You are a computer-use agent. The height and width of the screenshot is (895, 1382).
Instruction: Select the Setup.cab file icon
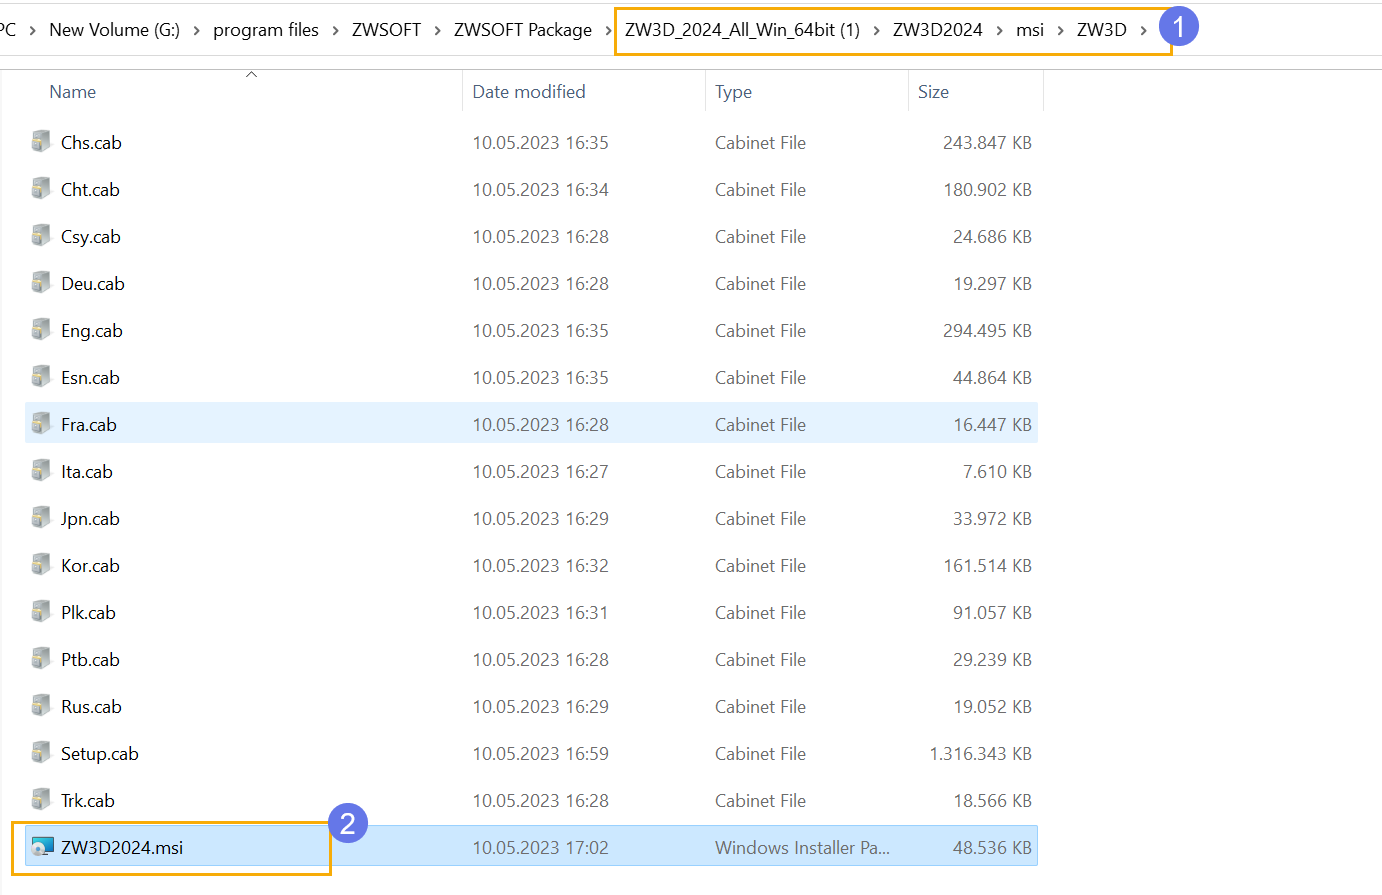point(41,753)
